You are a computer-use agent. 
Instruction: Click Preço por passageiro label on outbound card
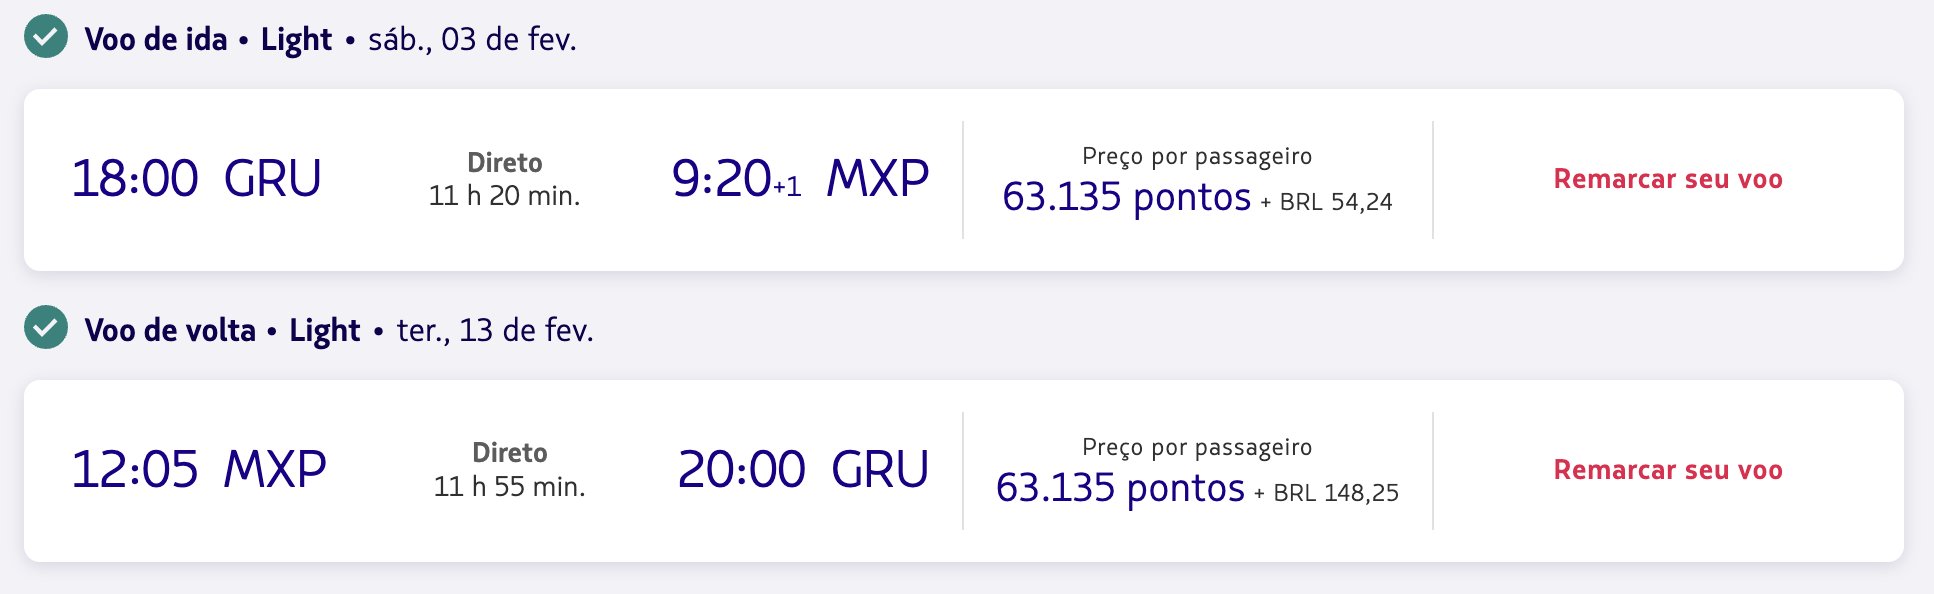pyautogui.click(x=1197, y=156)
